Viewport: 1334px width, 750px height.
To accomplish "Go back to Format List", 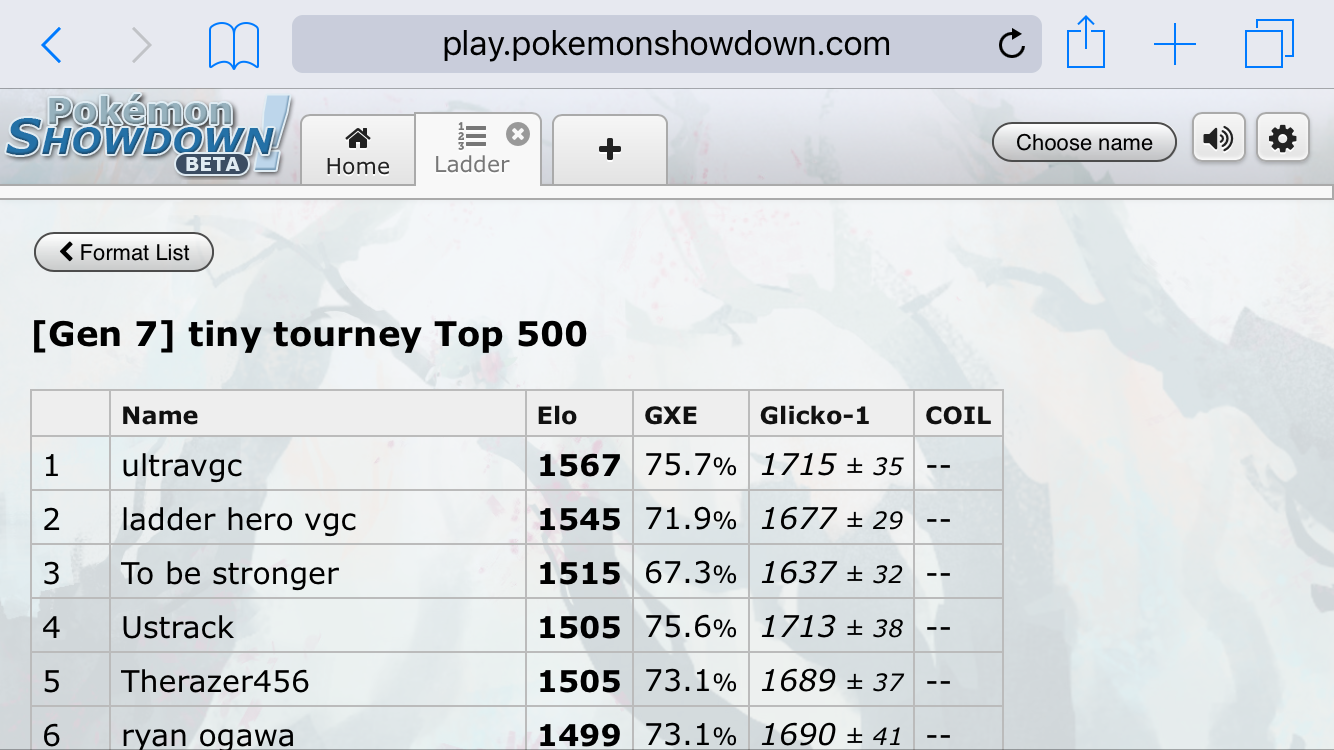I will [124, 252].
